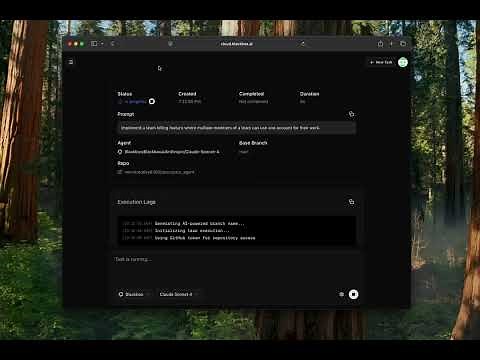Click the 'Generating AI-powered branch name...' log line

(x=199, y=223)
